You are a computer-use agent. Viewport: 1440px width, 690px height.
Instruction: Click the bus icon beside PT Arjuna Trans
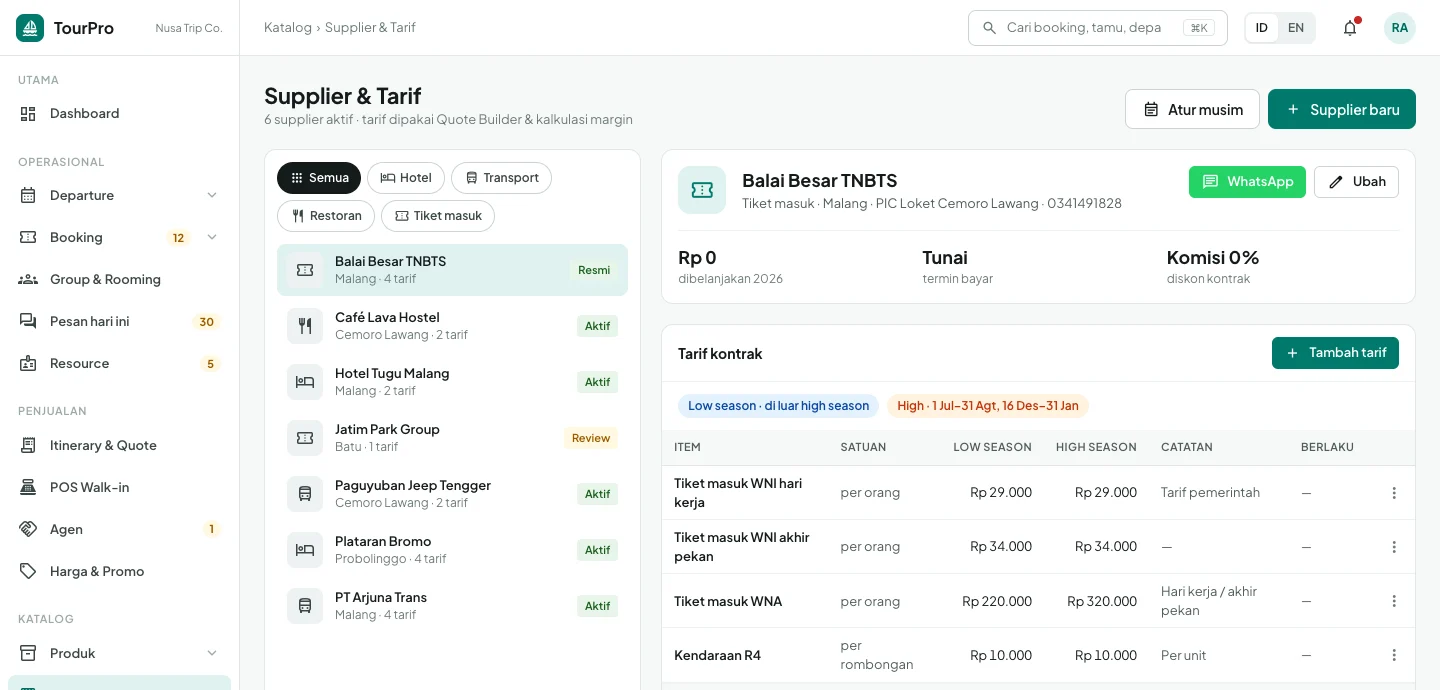point(305,606)
